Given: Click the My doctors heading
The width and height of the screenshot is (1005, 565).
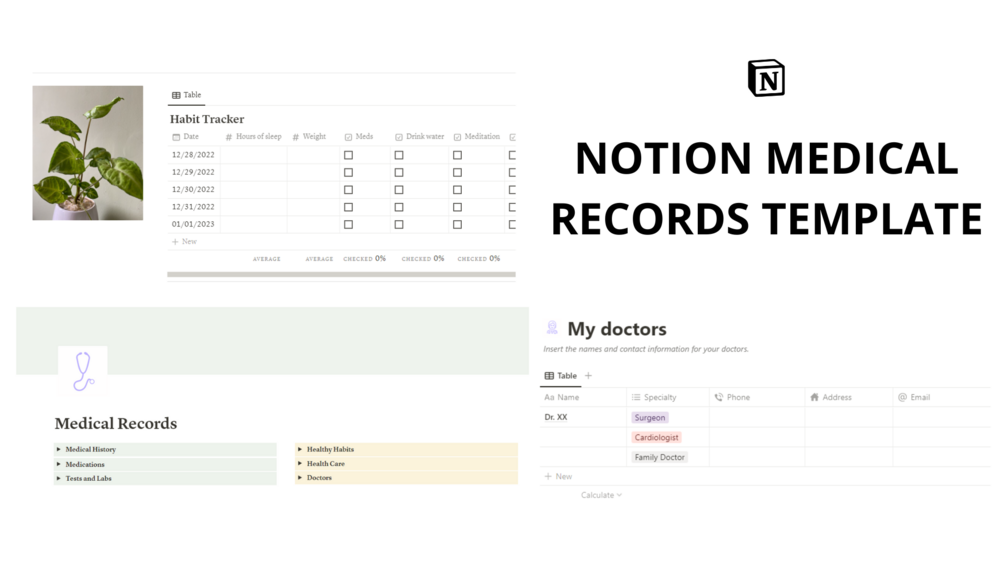Looking at the screenshot, I should [x=617, y=329].
